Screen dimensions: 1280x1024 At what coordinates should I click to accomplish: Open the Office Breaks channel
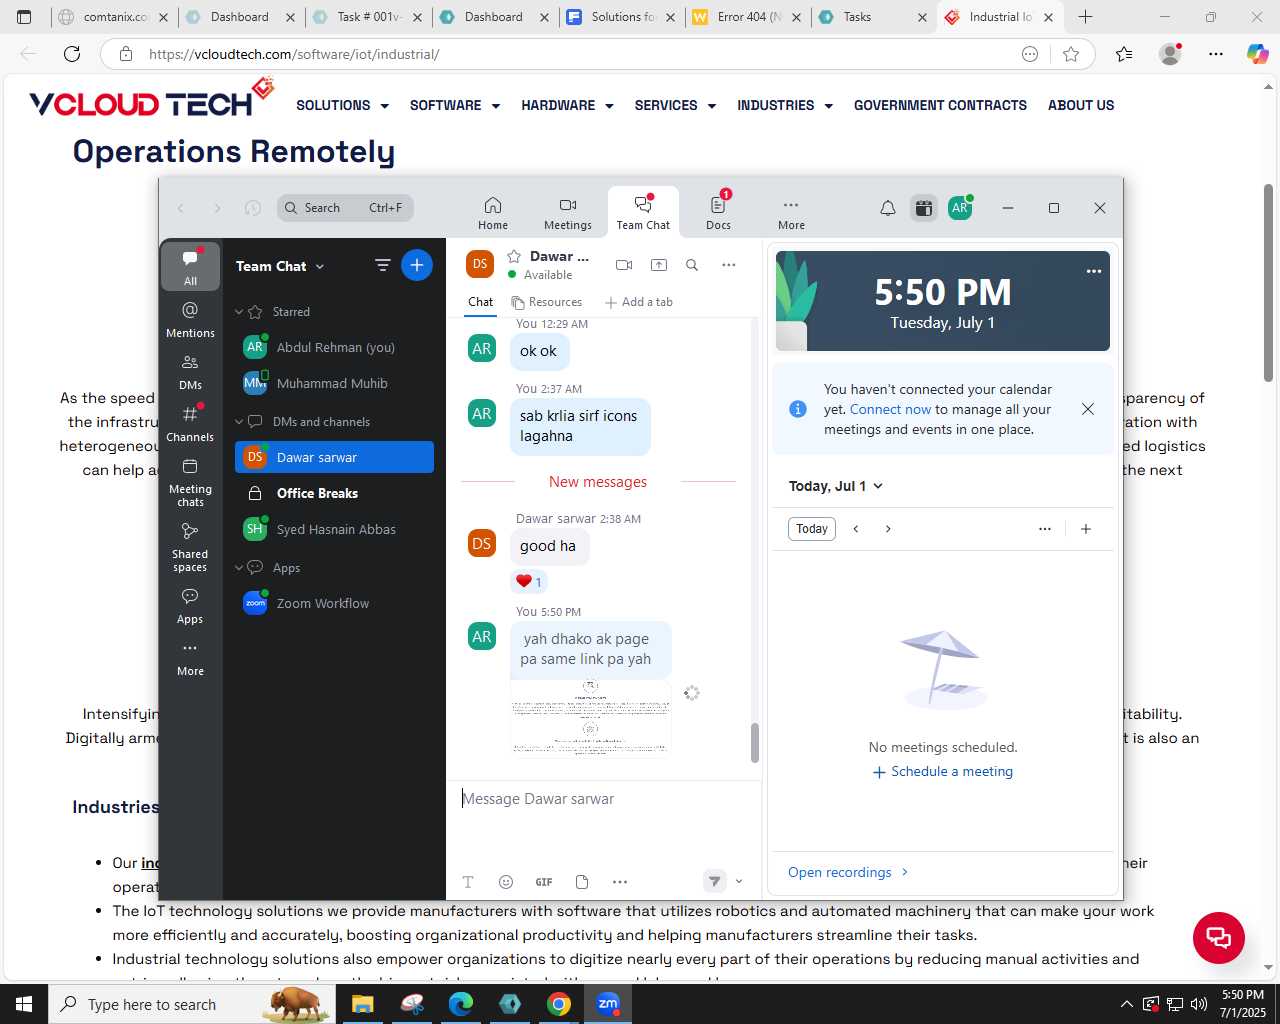(334, 493)
